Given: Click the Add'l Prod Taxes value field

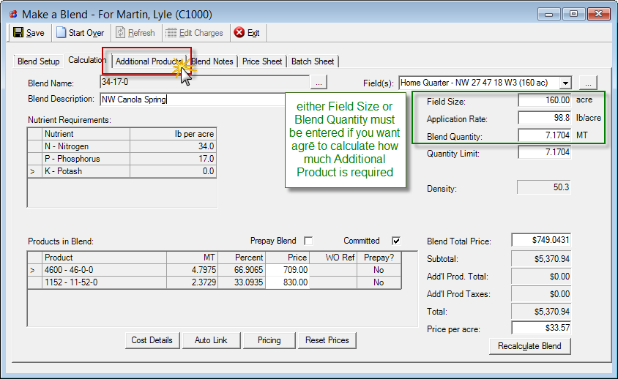Looking at the screenshot, I should click(541, 294).
